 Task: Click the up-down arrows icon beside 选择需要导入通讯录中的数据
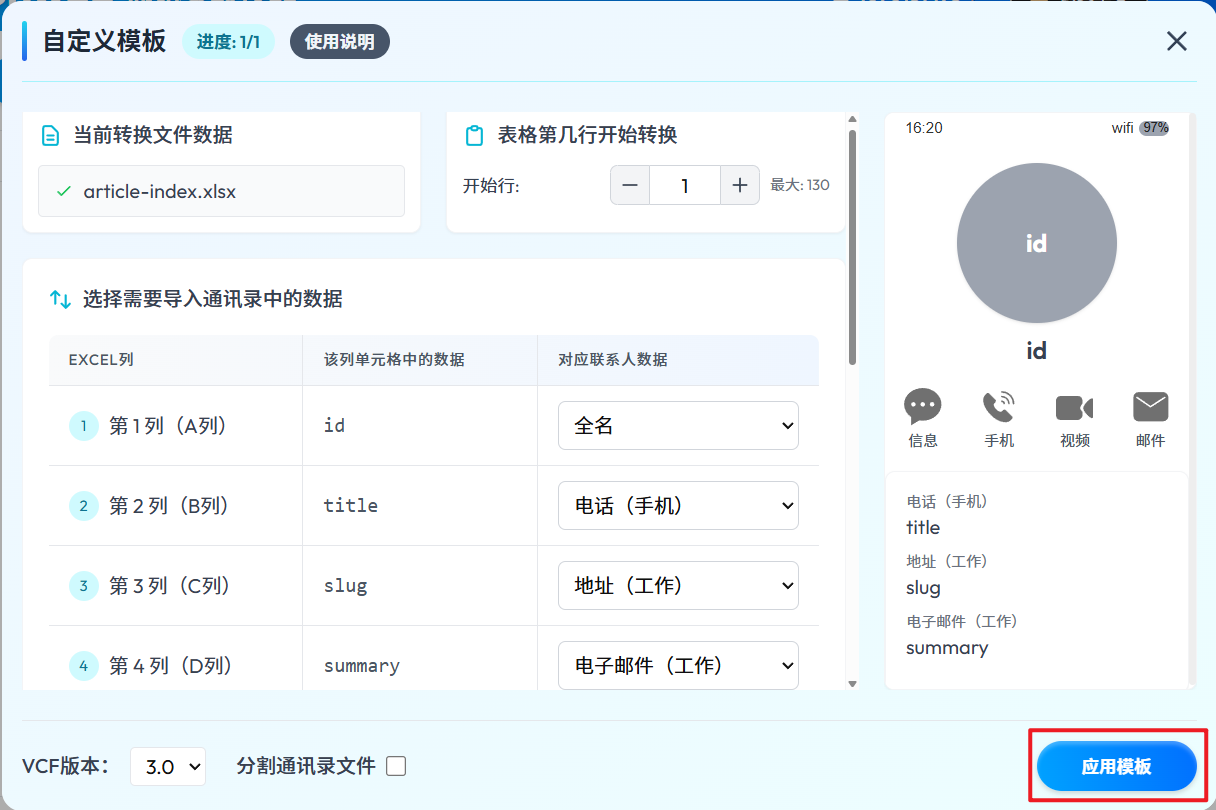[x=60, y=299]
